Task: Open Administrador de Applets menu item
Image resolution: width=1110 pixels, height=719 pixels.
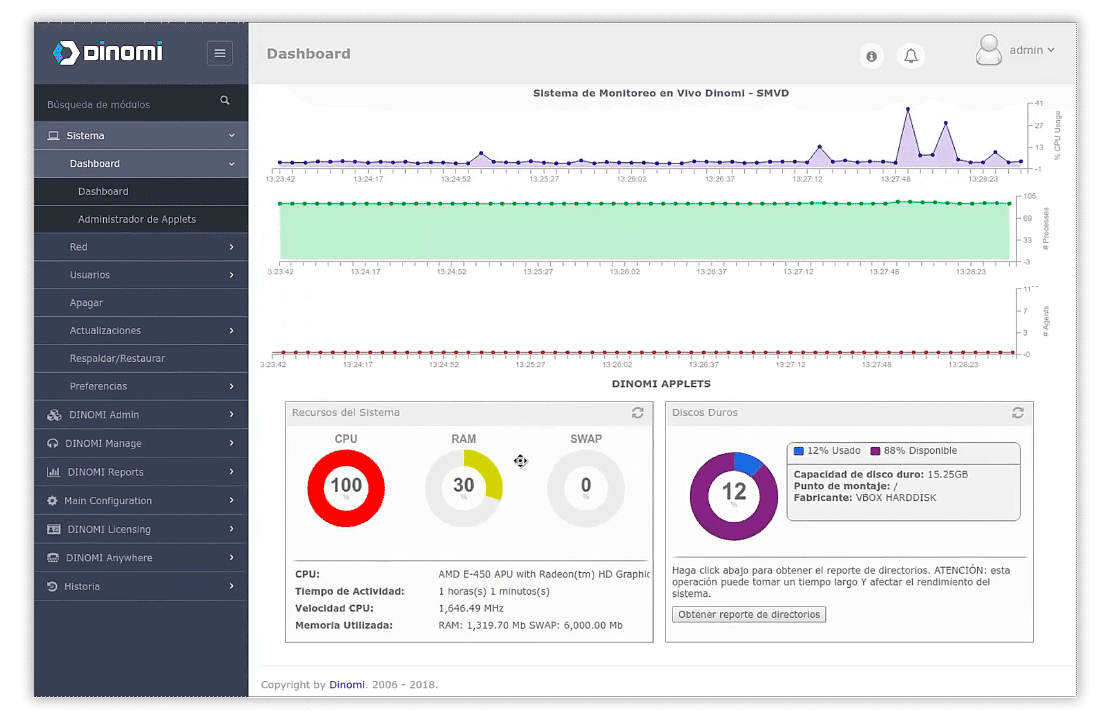Action: pyautogui.click(x=137, y=219)
